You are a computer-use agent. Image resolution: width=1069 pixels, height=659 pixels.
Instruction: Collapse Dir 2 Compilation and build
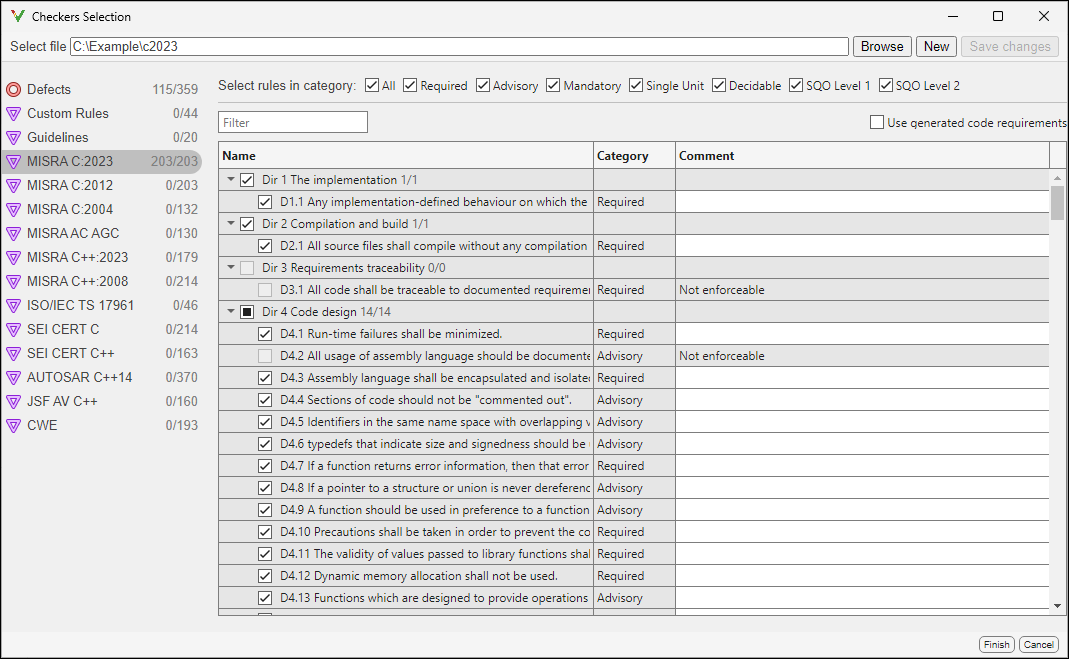coord(231,223)
